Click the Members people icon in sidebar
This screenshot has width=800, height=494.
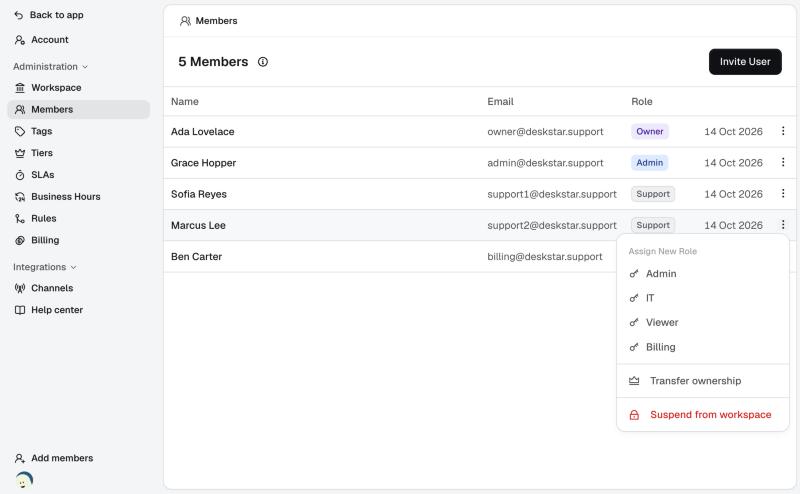click(x=20, y=110)
